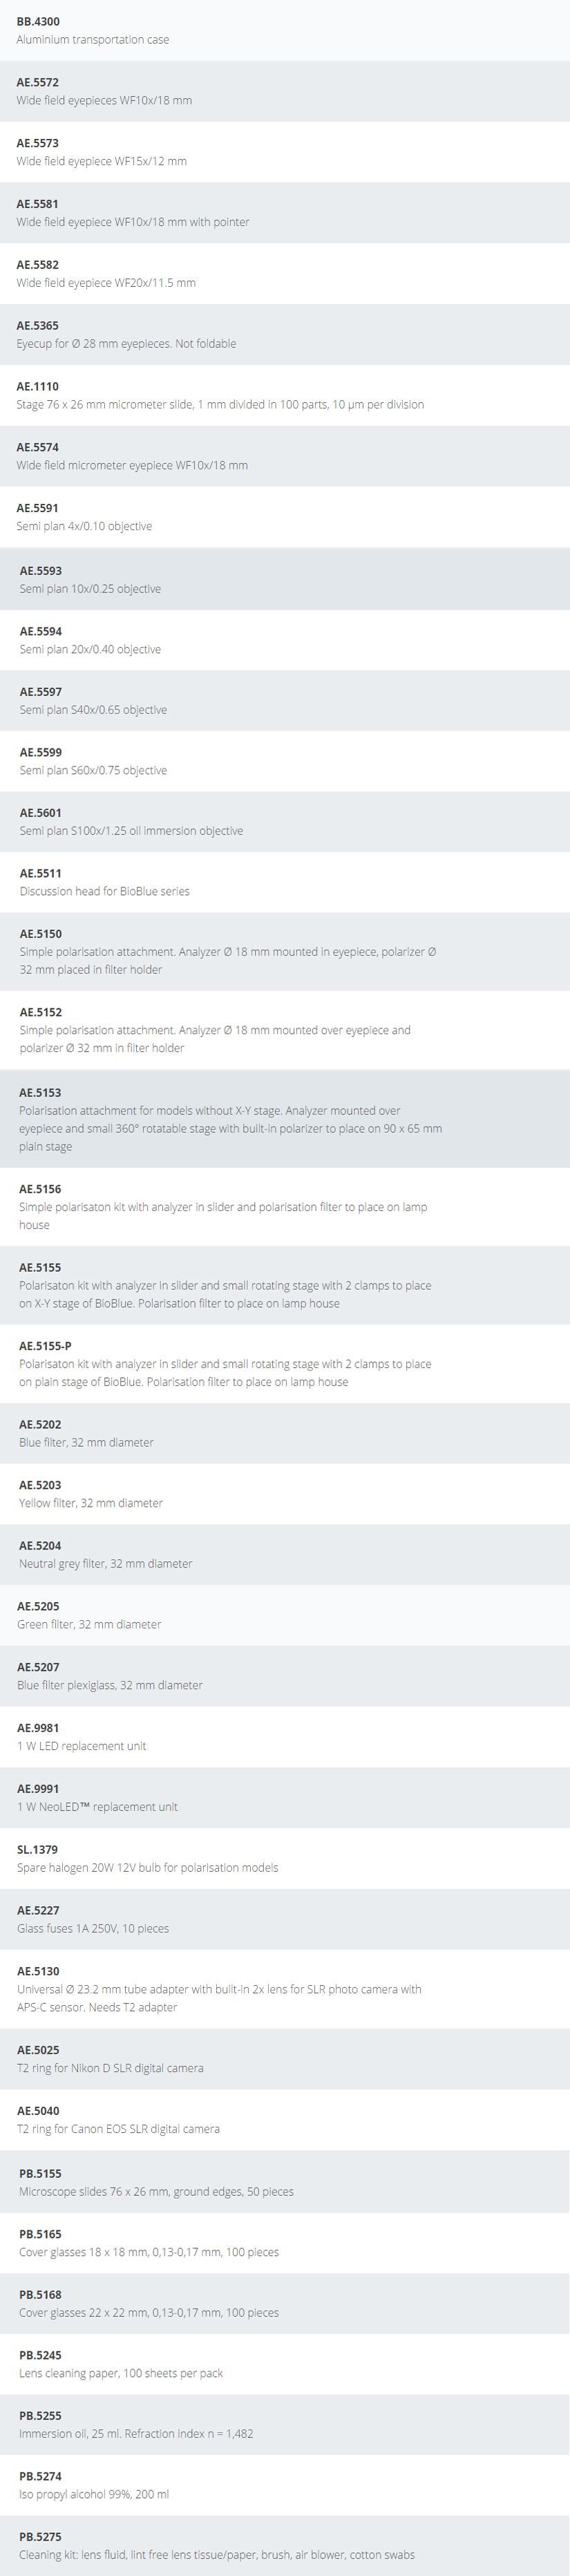Image resolution: width=570 pixels, height=2576 pixels.
Task: Click the AE.5572 wide field eyepieces entry
Action: point(285,91)
